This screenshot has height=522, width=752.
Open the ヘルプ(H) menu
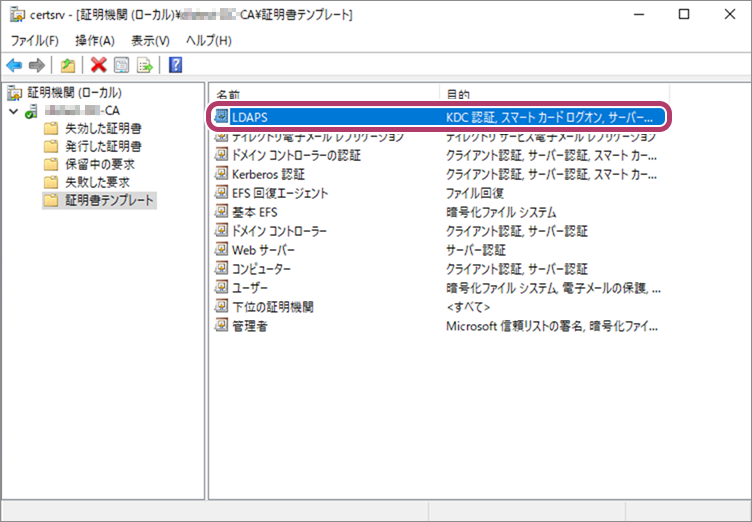[209, 41]
